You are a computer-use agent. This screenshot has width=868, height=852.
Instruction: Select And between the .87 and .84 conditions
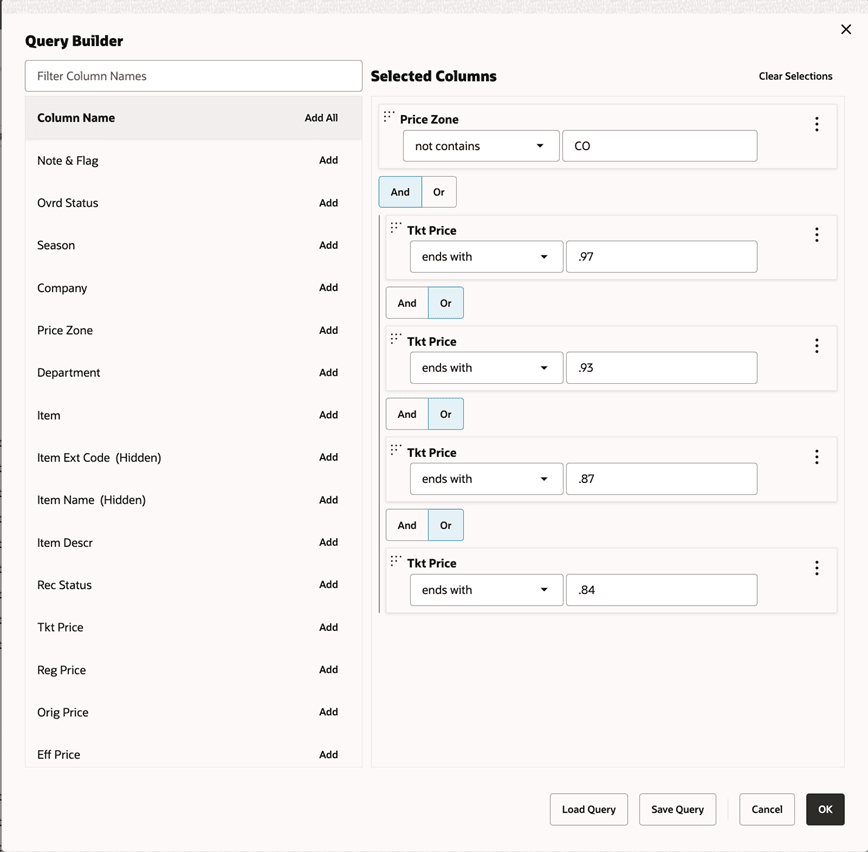tap(406, 525)
